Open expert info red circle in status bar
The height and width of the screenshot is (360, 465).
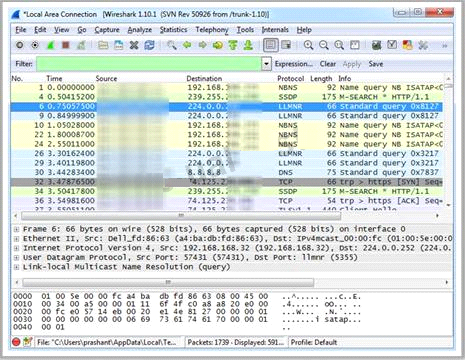(x=16, y=342)
